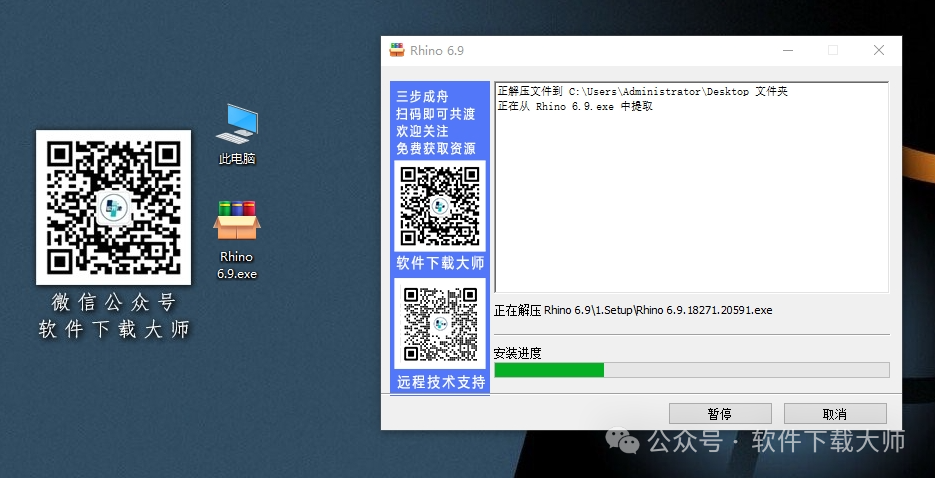Click the 取消 button to cancel extraction
935x478 pixels.
(x=835, y=414)
